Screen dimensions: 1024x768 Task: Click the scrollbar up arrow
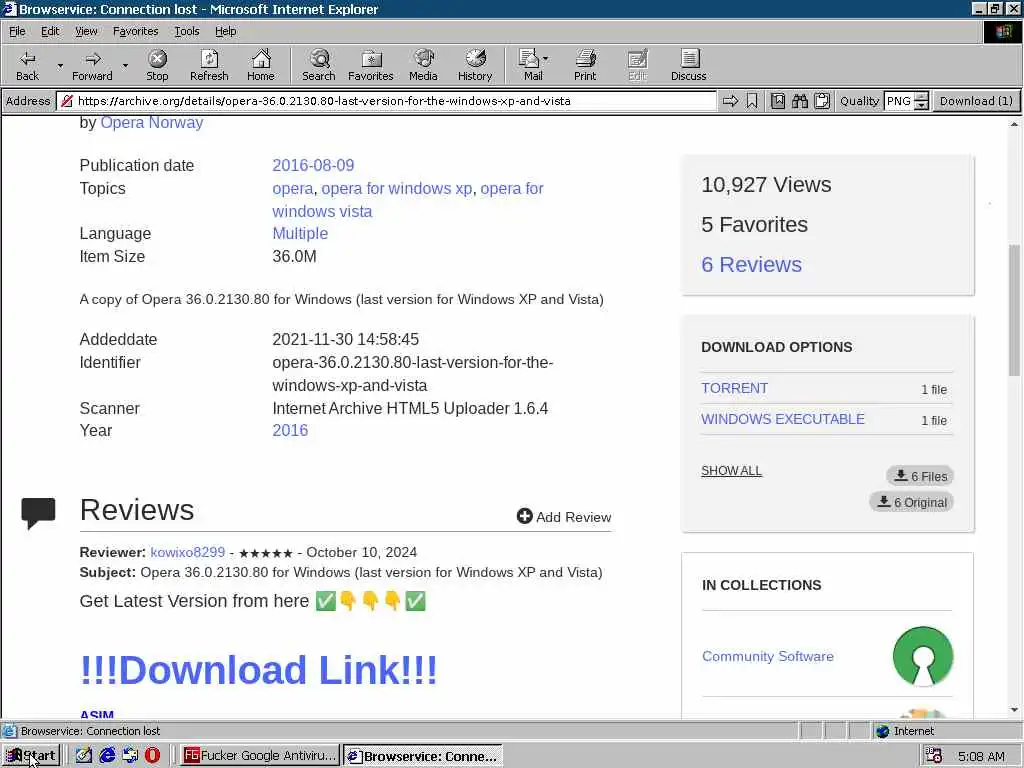(1014, 124)
